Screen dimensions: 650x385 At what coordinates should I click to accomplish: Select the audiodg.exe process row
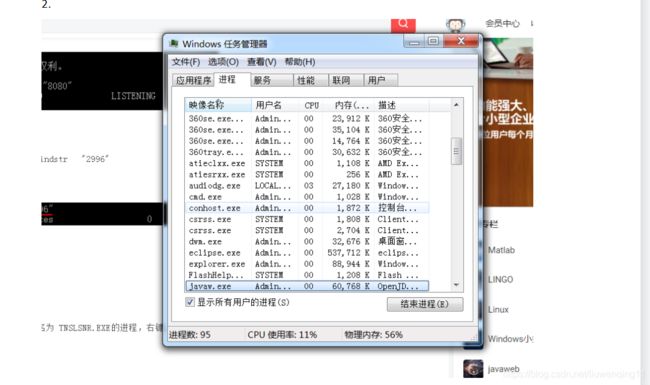pyautogui.click(x=307, y=186)
